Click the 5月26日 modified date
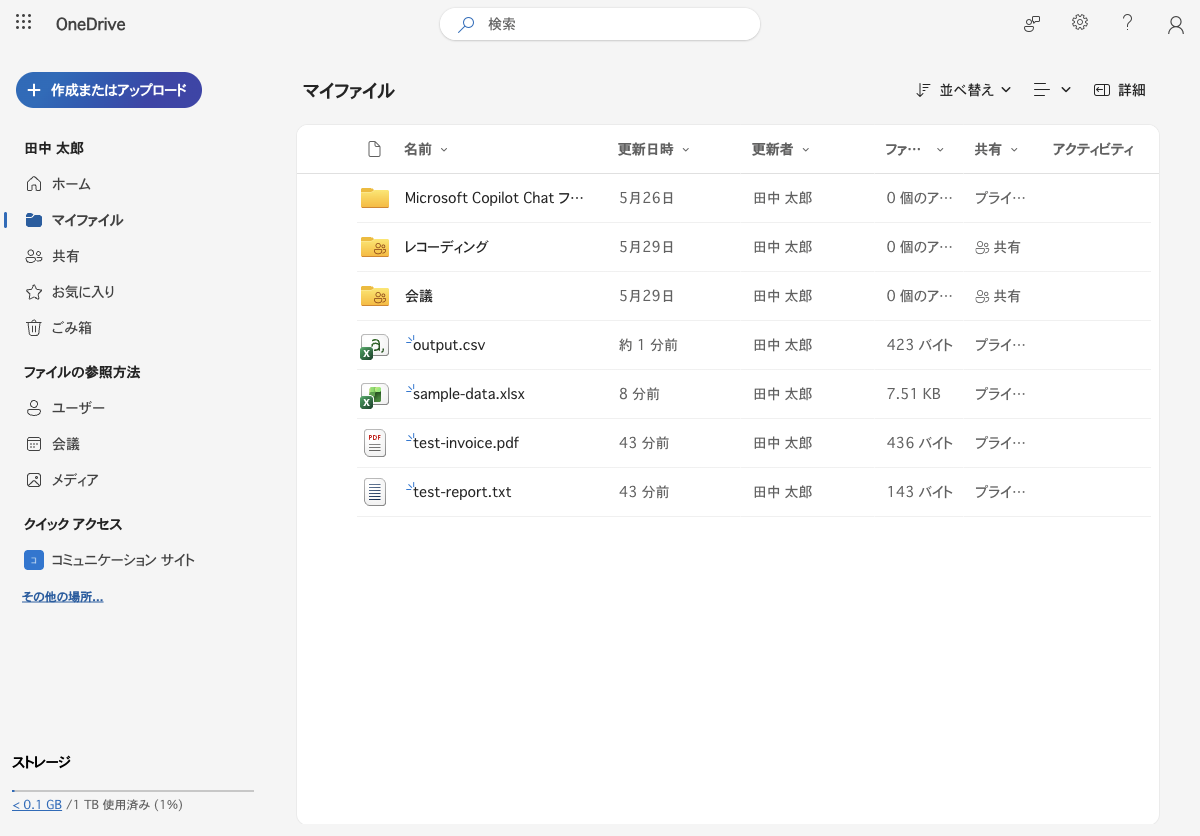Viewport: 1200px width, 836px height. click(x=646, y=198)
